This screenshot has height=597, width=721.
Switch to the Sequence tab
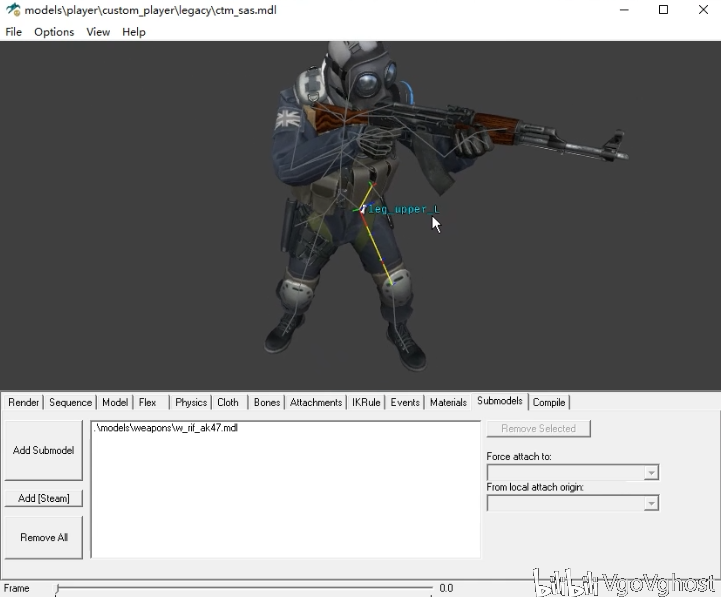point(70,402)
